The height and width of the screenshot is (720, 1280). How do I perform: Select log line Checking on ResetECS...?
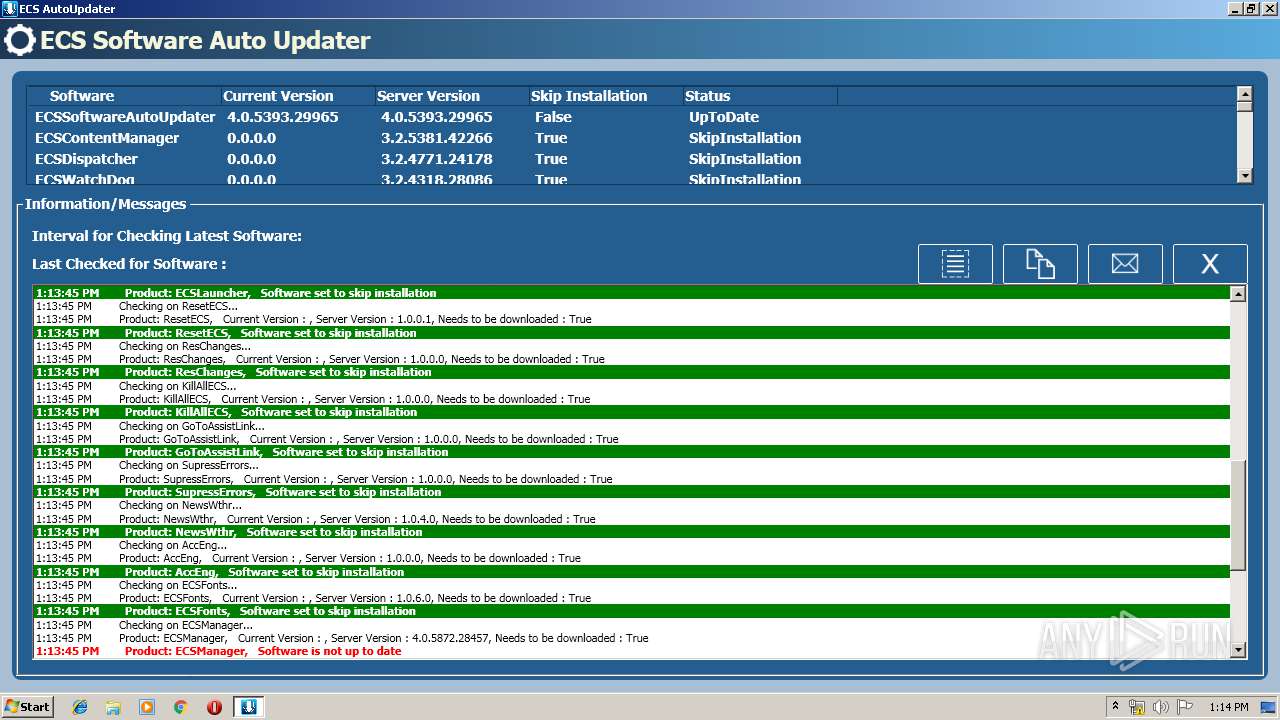tap(632, 306)
